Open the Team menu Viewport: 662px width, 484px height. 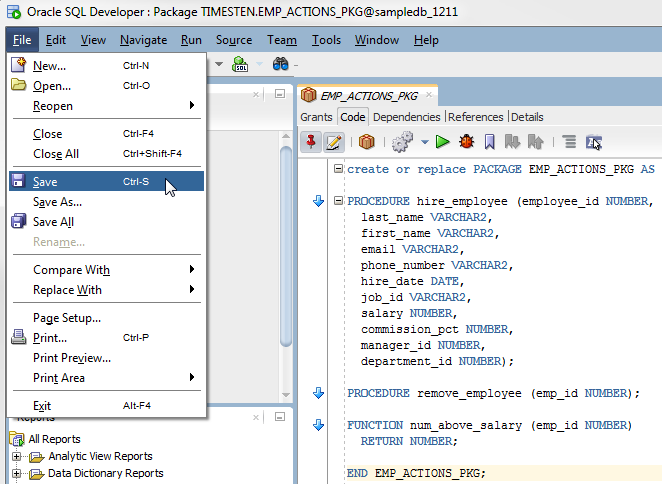pos(282,40)
